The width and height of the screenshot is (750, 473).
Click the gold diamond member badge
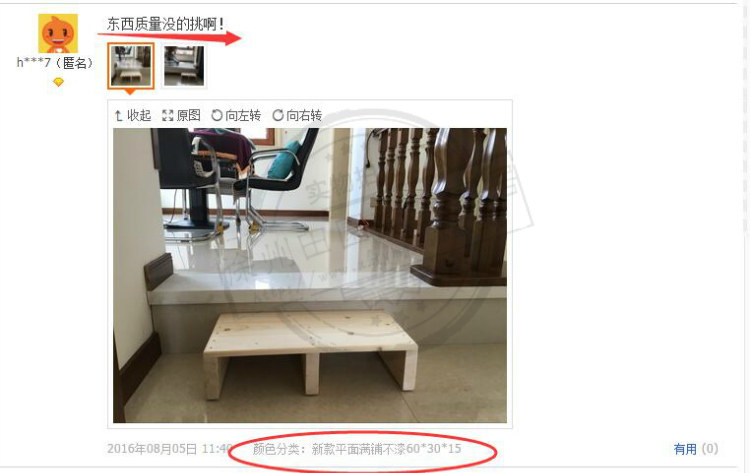pos(58,83)
